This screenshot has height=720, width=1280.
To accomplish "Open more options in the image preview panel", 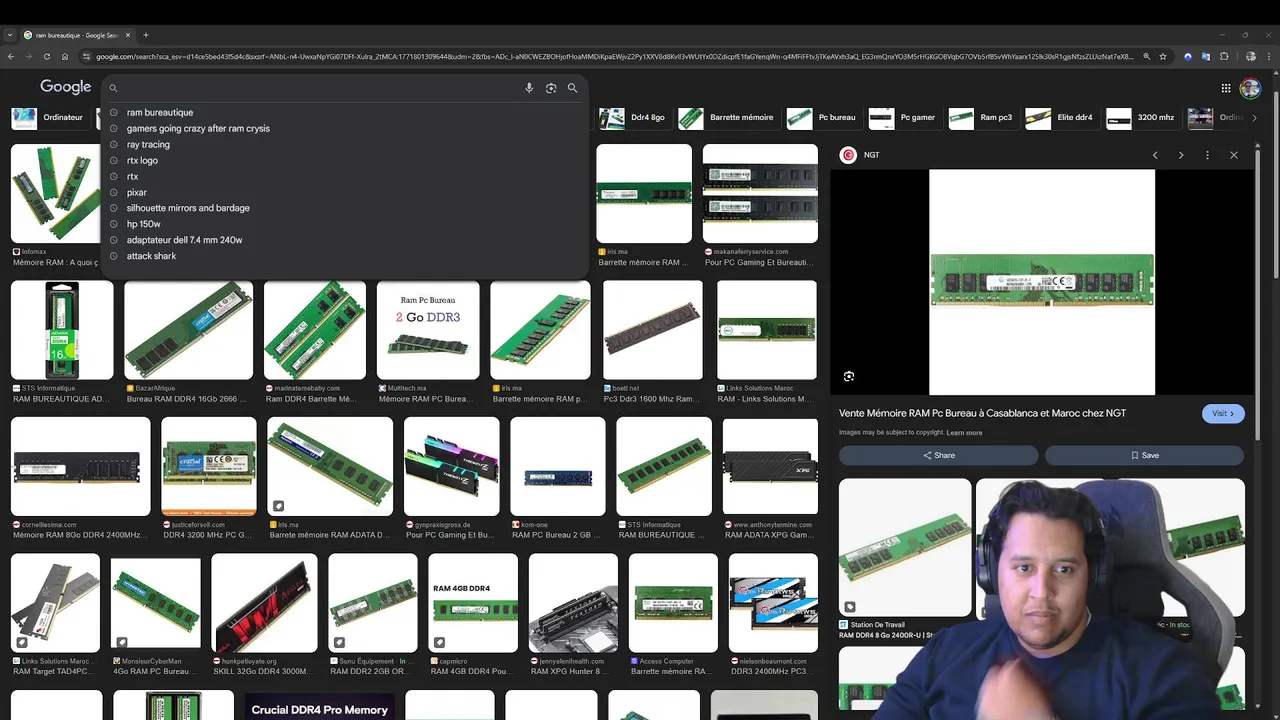I will tap(1207, 155).
